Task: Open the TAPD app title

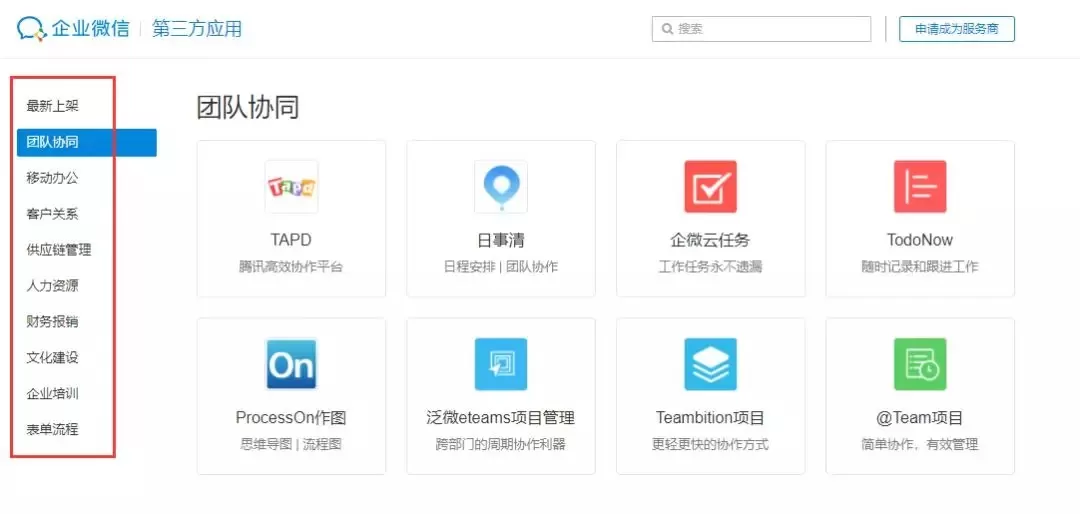Action: tap(291, 240)
